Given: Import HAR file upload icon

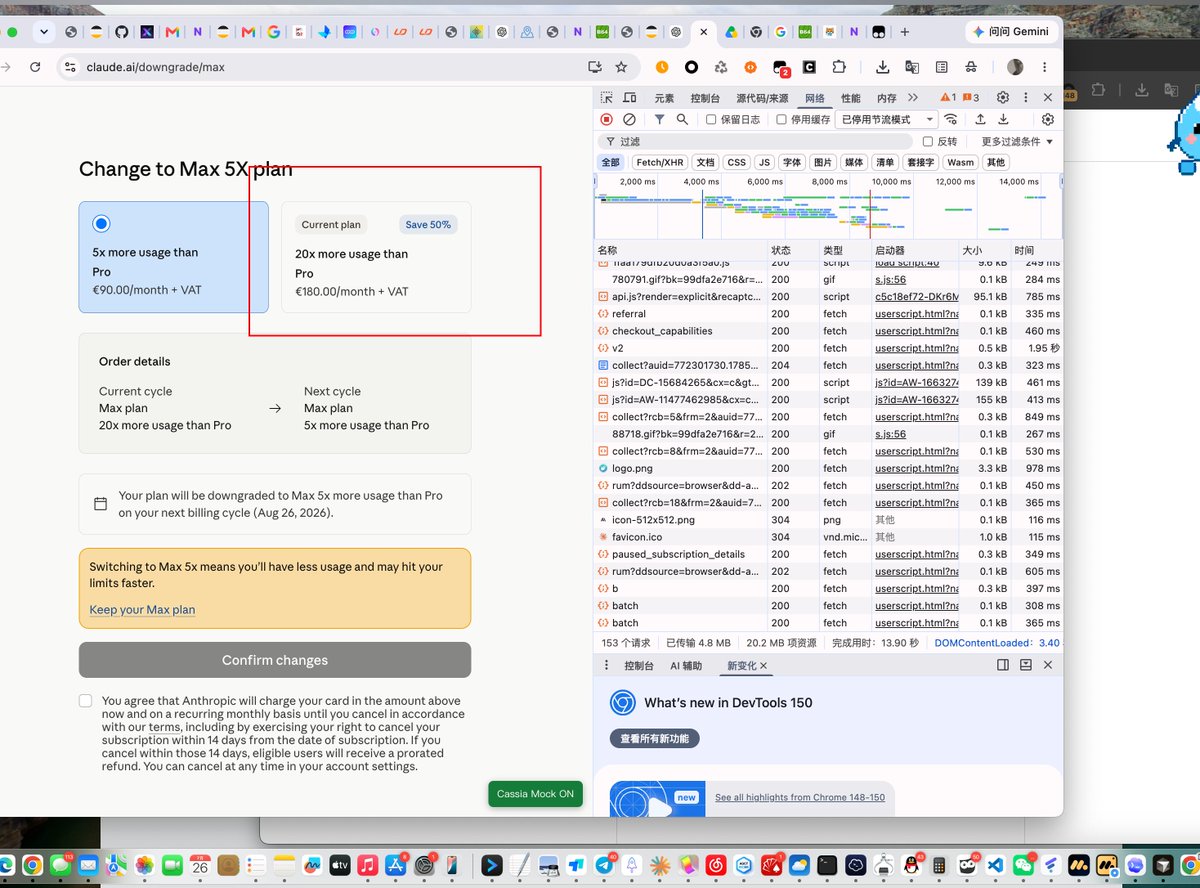Looking at the screenshot, I should (x=981, y=119).
